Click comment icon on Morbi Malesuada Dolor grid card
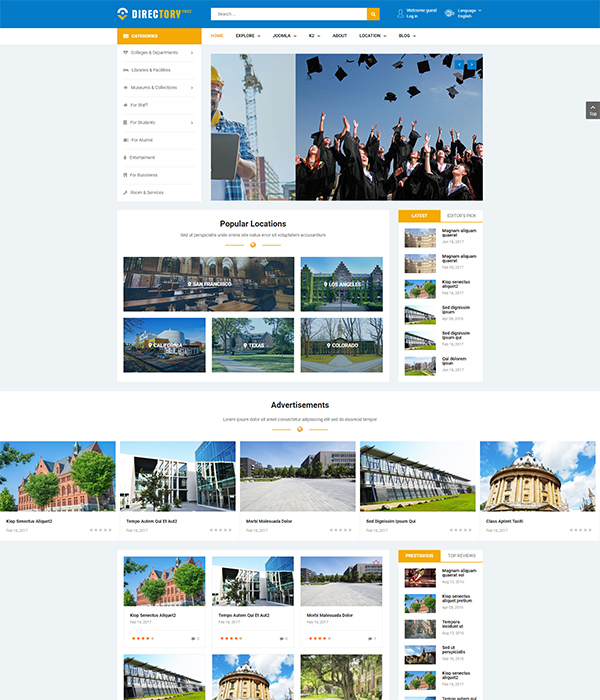Image resolution: width=600 pixels, height=700 pixels. 370,639
